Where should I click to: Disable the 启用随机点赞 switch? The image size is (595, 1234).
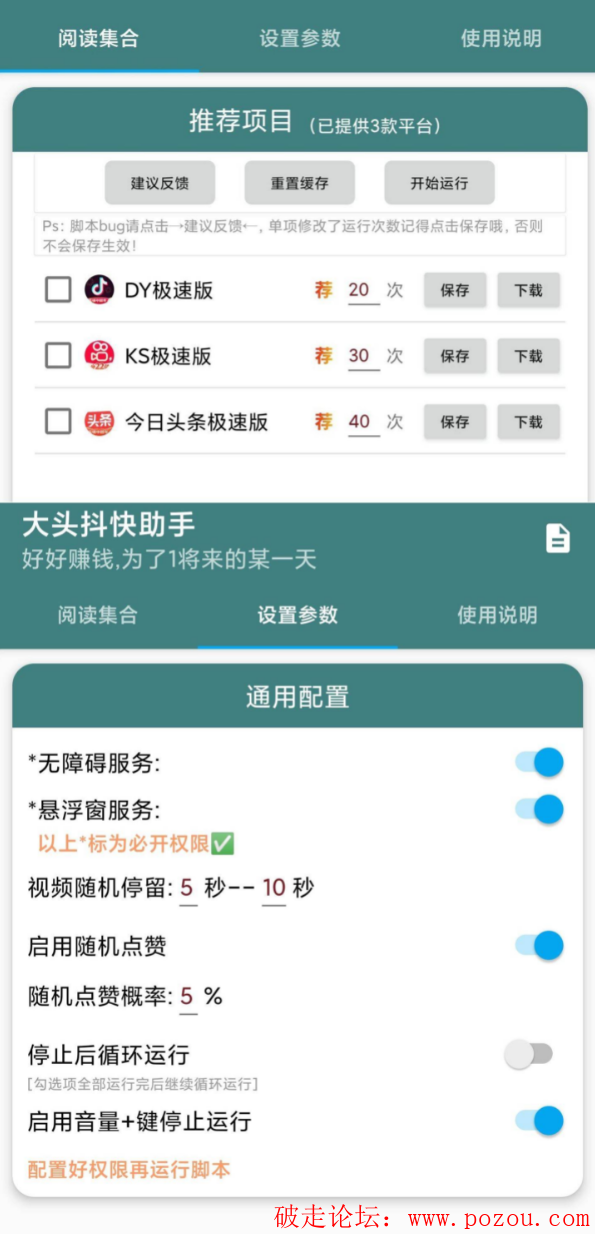coord(539,945)
